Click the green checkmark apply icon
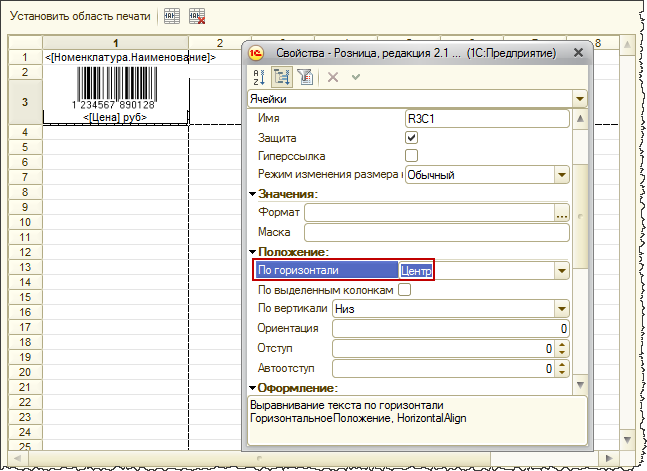The width and height of the screenshot is (647, 471). [356, 77]
